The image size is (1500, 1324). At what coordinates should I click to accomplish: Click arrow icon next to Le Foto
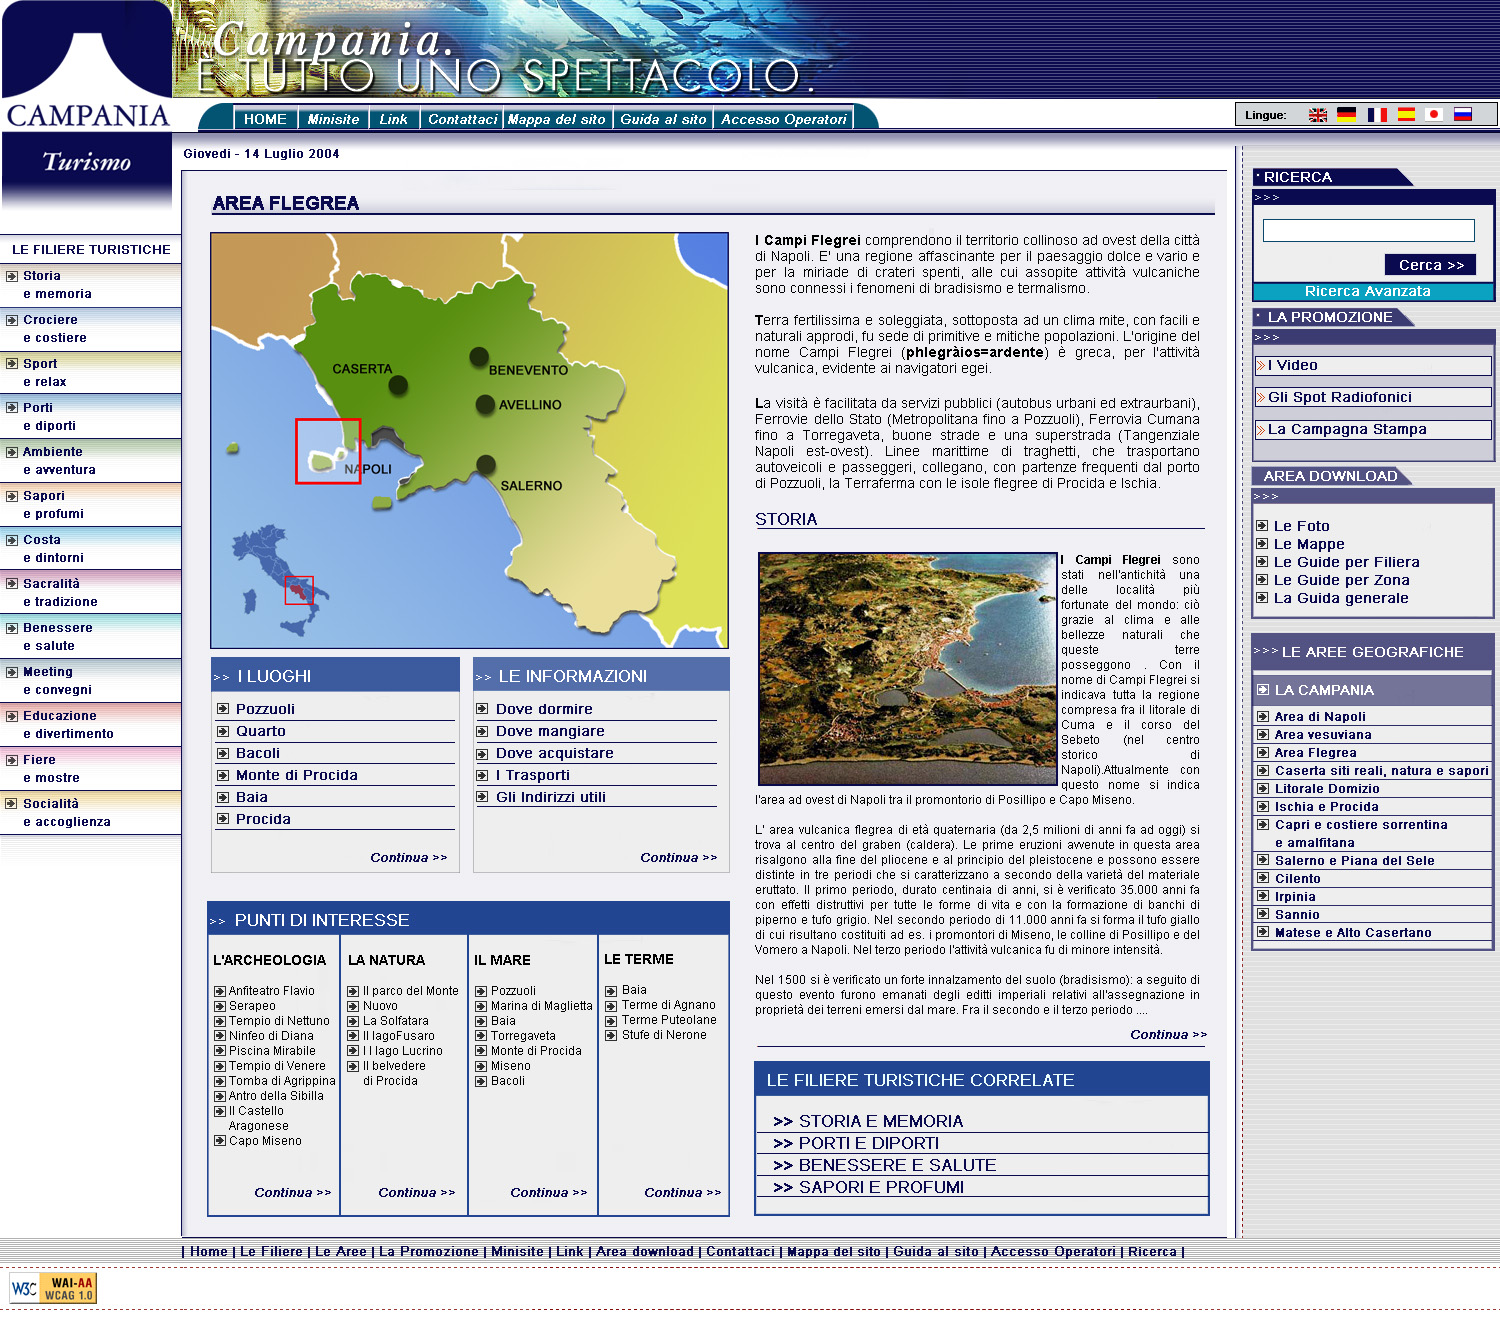click(1262, 526)
